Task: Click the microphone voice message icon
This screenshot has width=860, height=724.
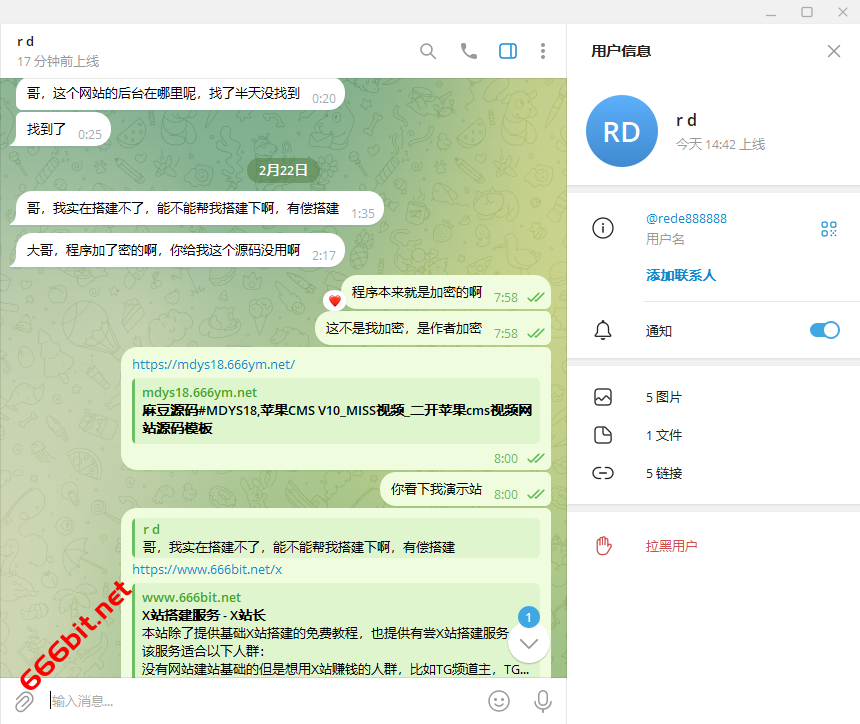Action: point(542,701)
